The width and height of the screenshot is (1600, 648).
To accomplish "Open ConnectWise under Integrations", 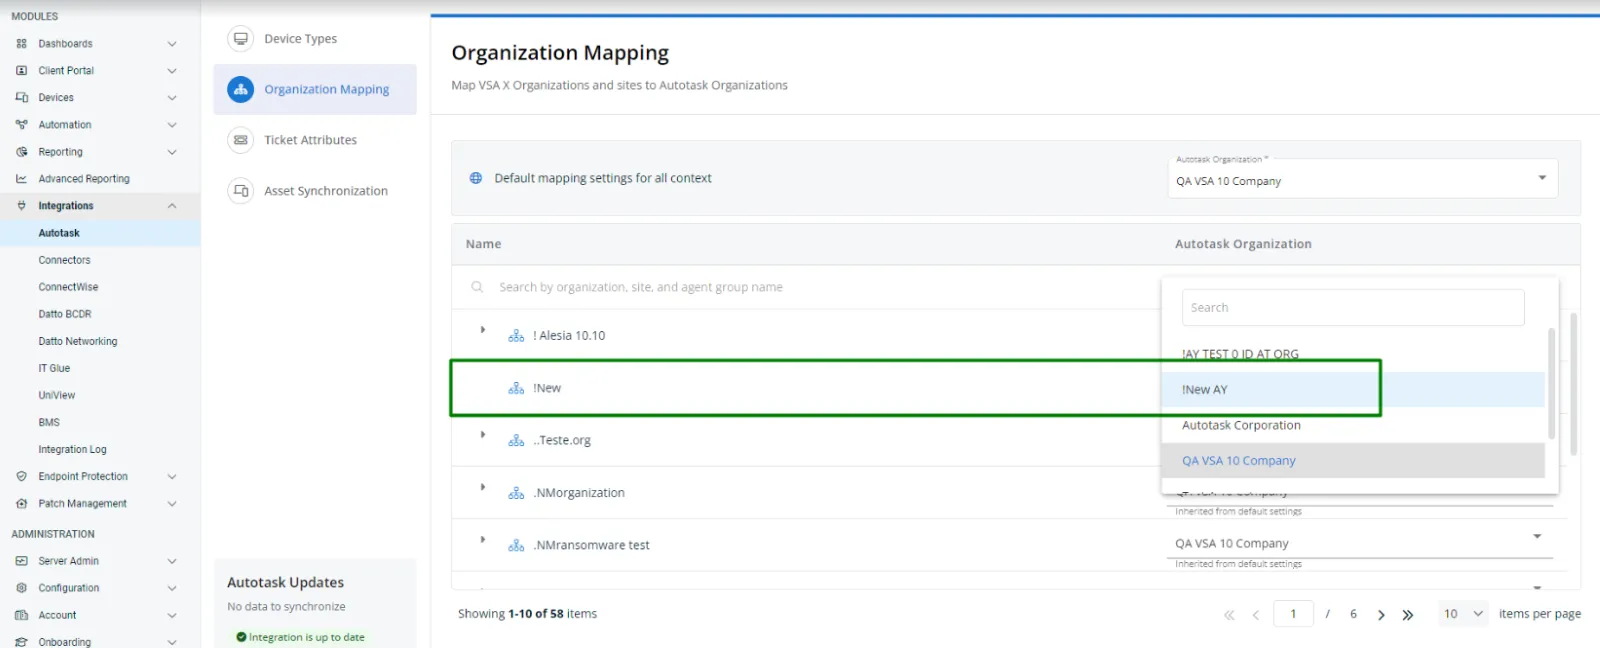I will (x=68, y=287).
